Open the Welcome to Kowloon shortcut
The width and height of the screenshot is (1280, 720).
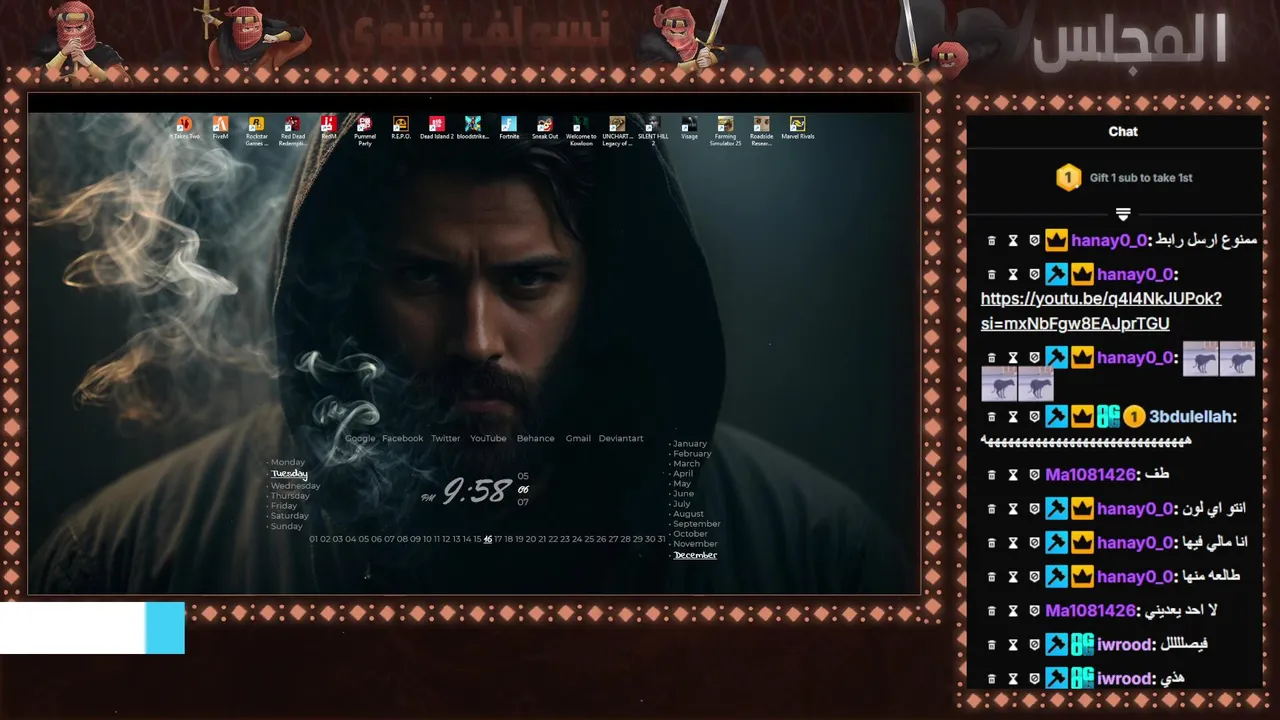581,131
